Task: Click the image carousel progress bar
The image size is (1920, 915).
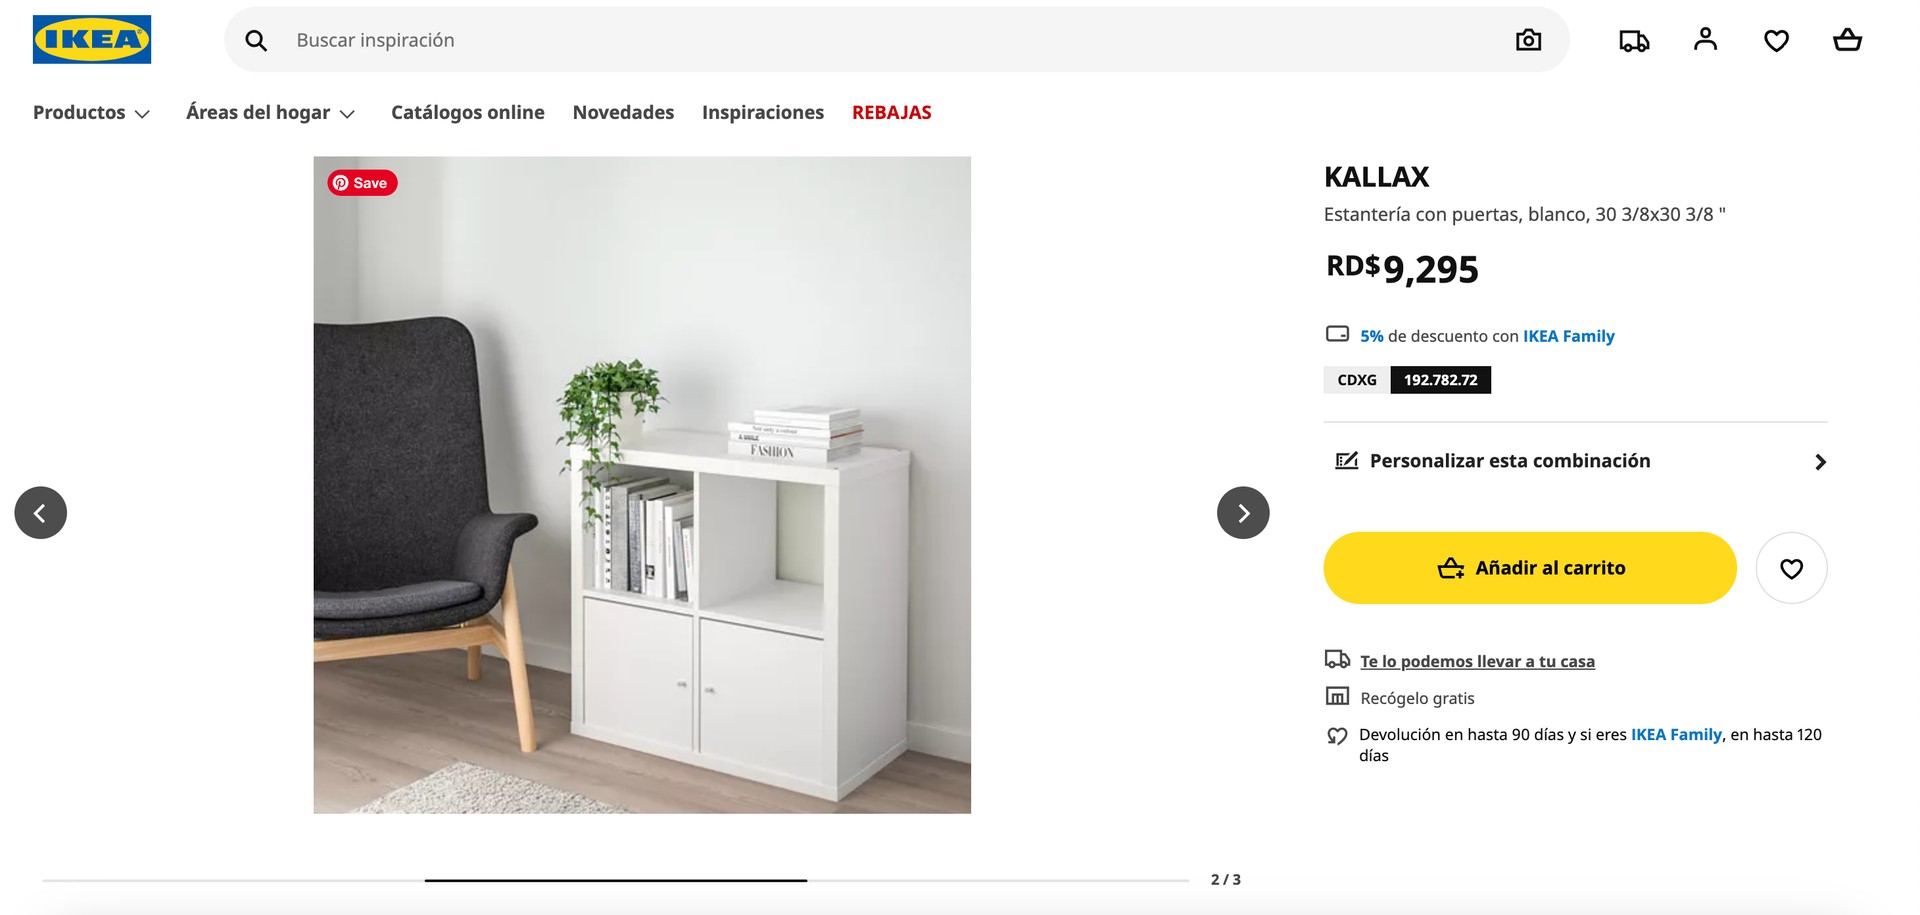Action: point(615,880)
